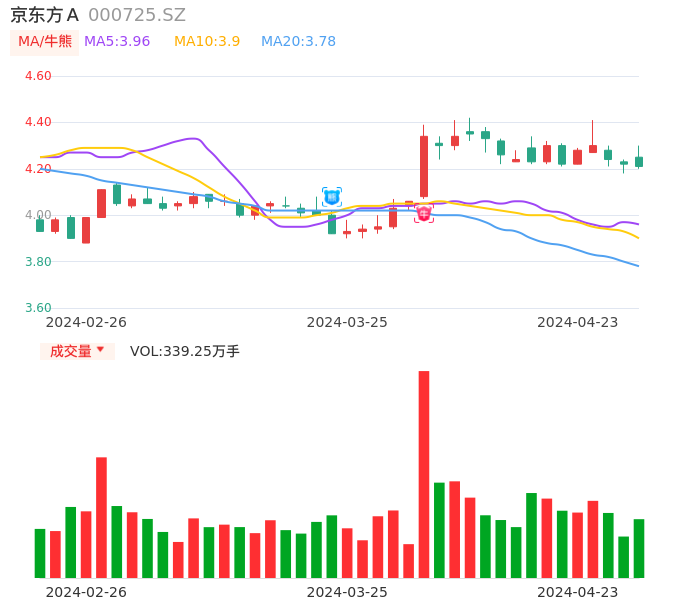Click the 京东方A stock name title
Screen dimensions: 686x606
pyautogui.click(x=44, y=15)
